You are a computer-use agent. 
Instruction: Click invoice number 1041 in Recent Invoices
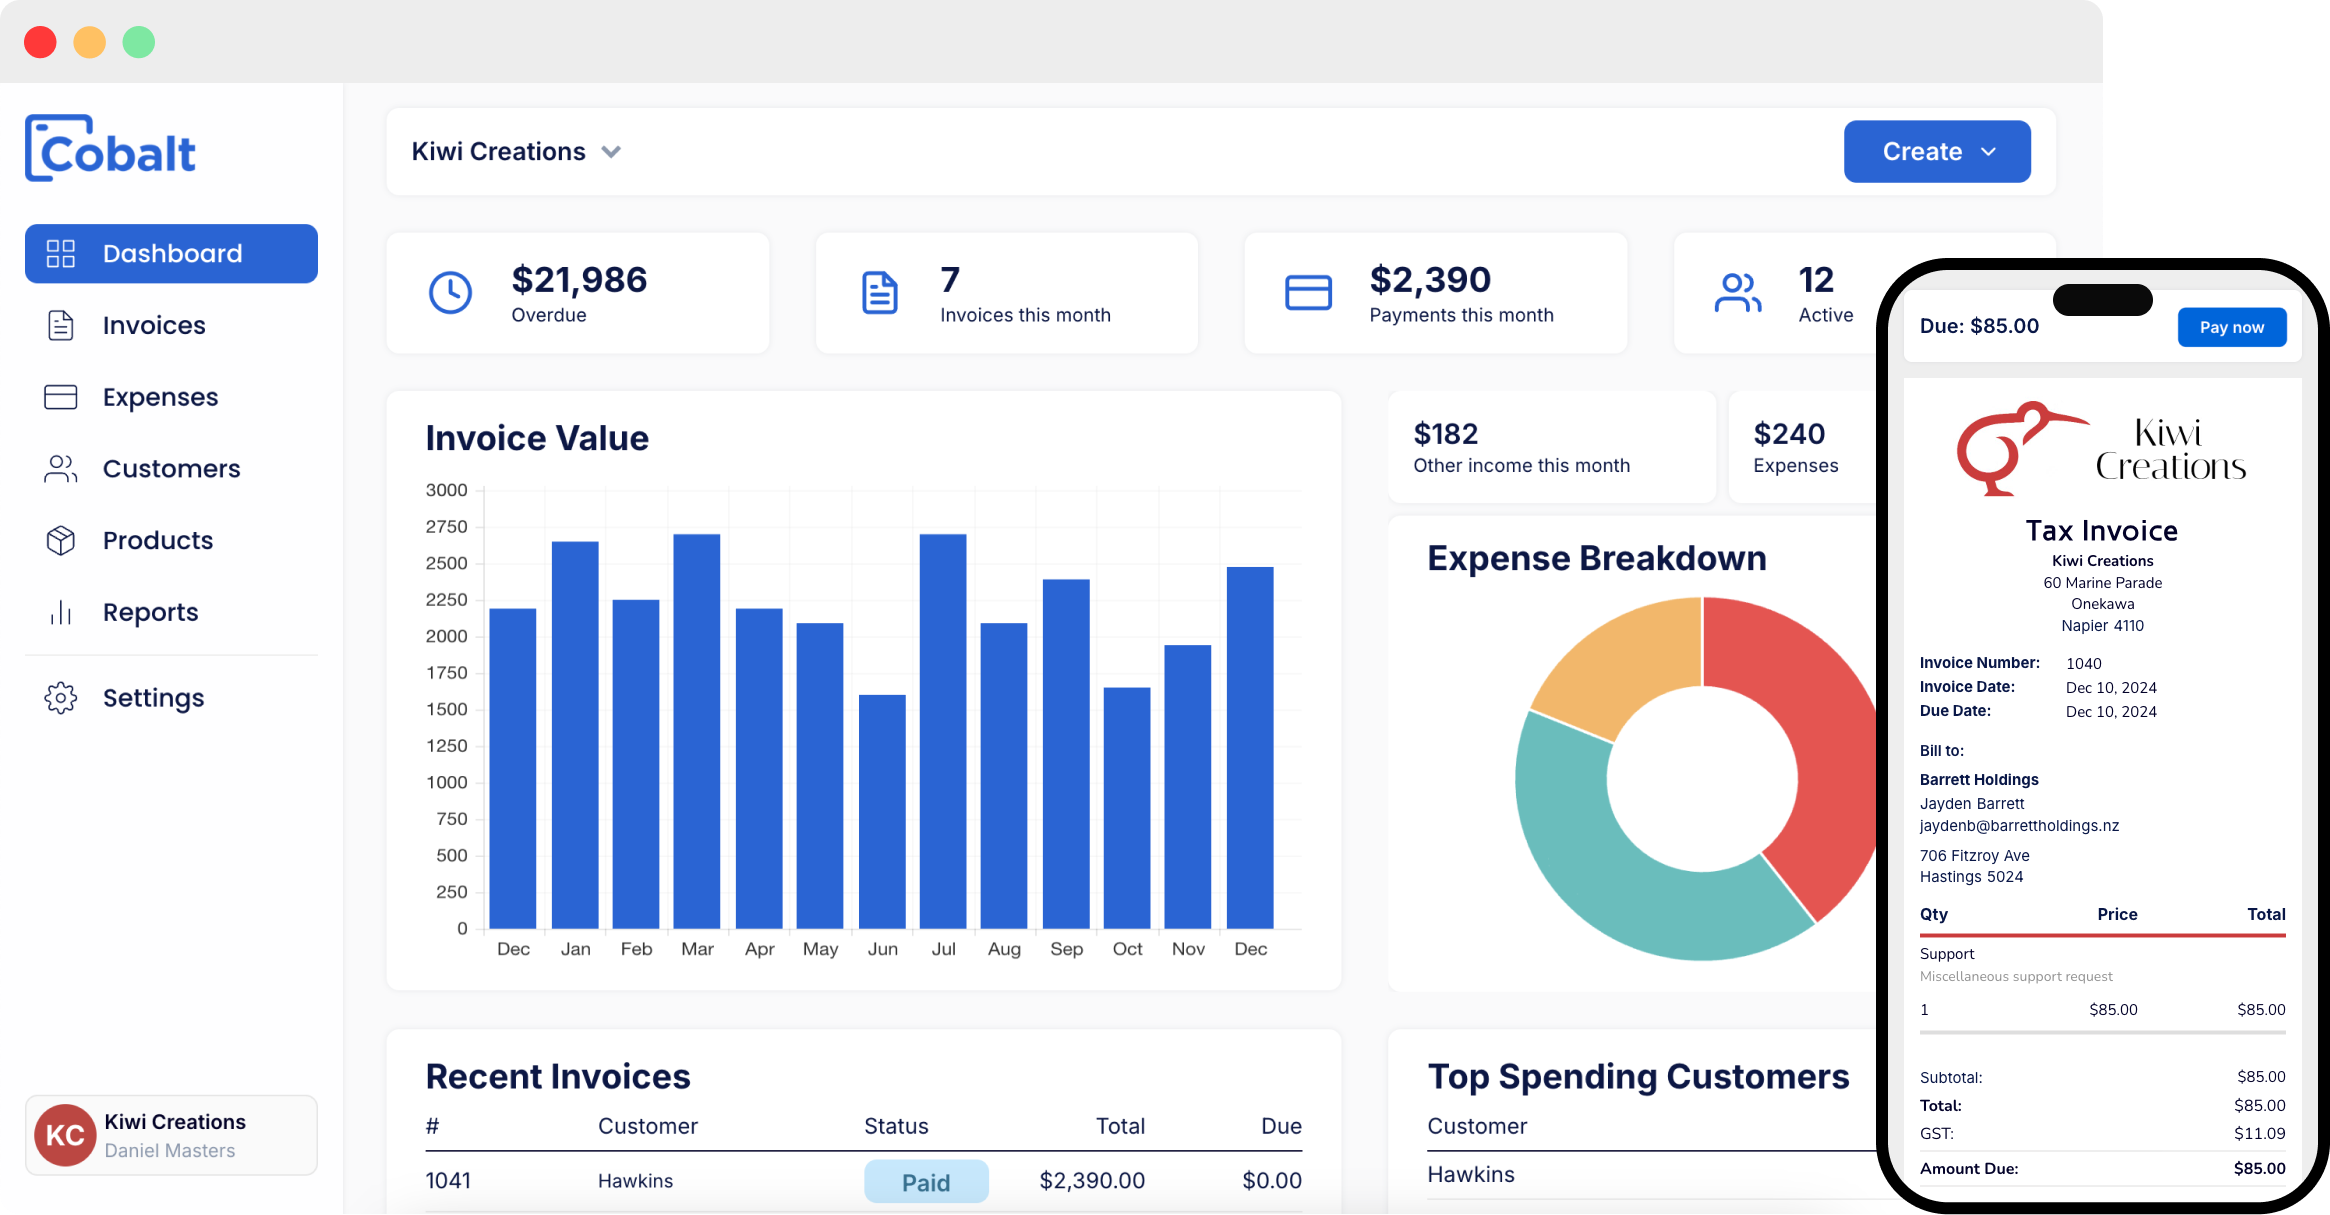448,1181
